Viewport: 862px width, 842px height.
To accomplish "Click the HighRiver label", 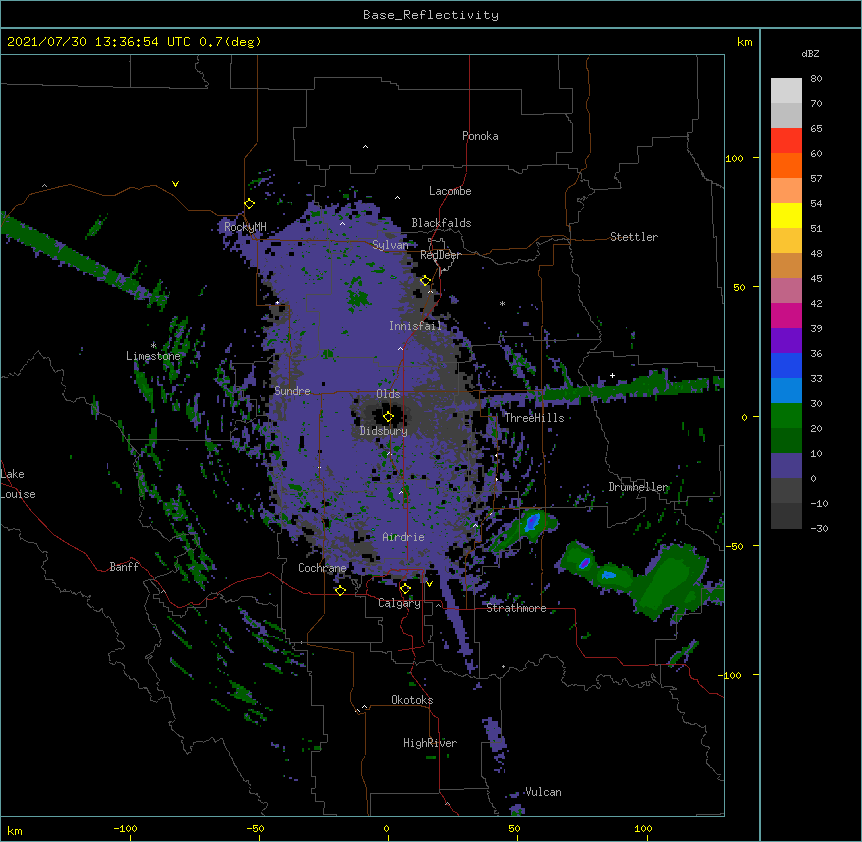I will [x=430, y=743].
